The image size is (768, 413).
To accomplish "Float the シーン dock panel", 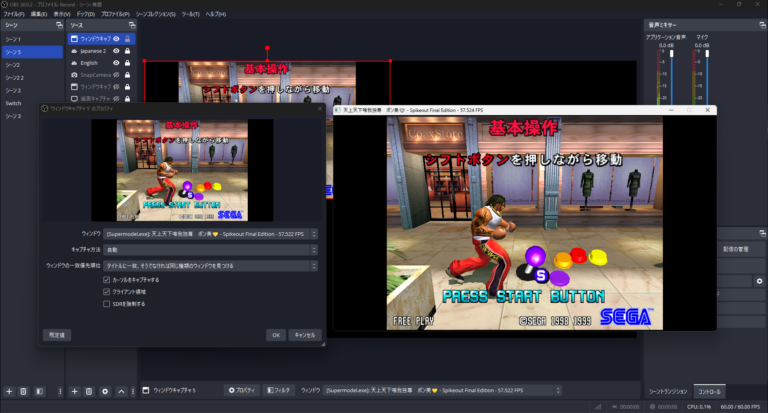I will pyautogui.click(x=59, y=25).
